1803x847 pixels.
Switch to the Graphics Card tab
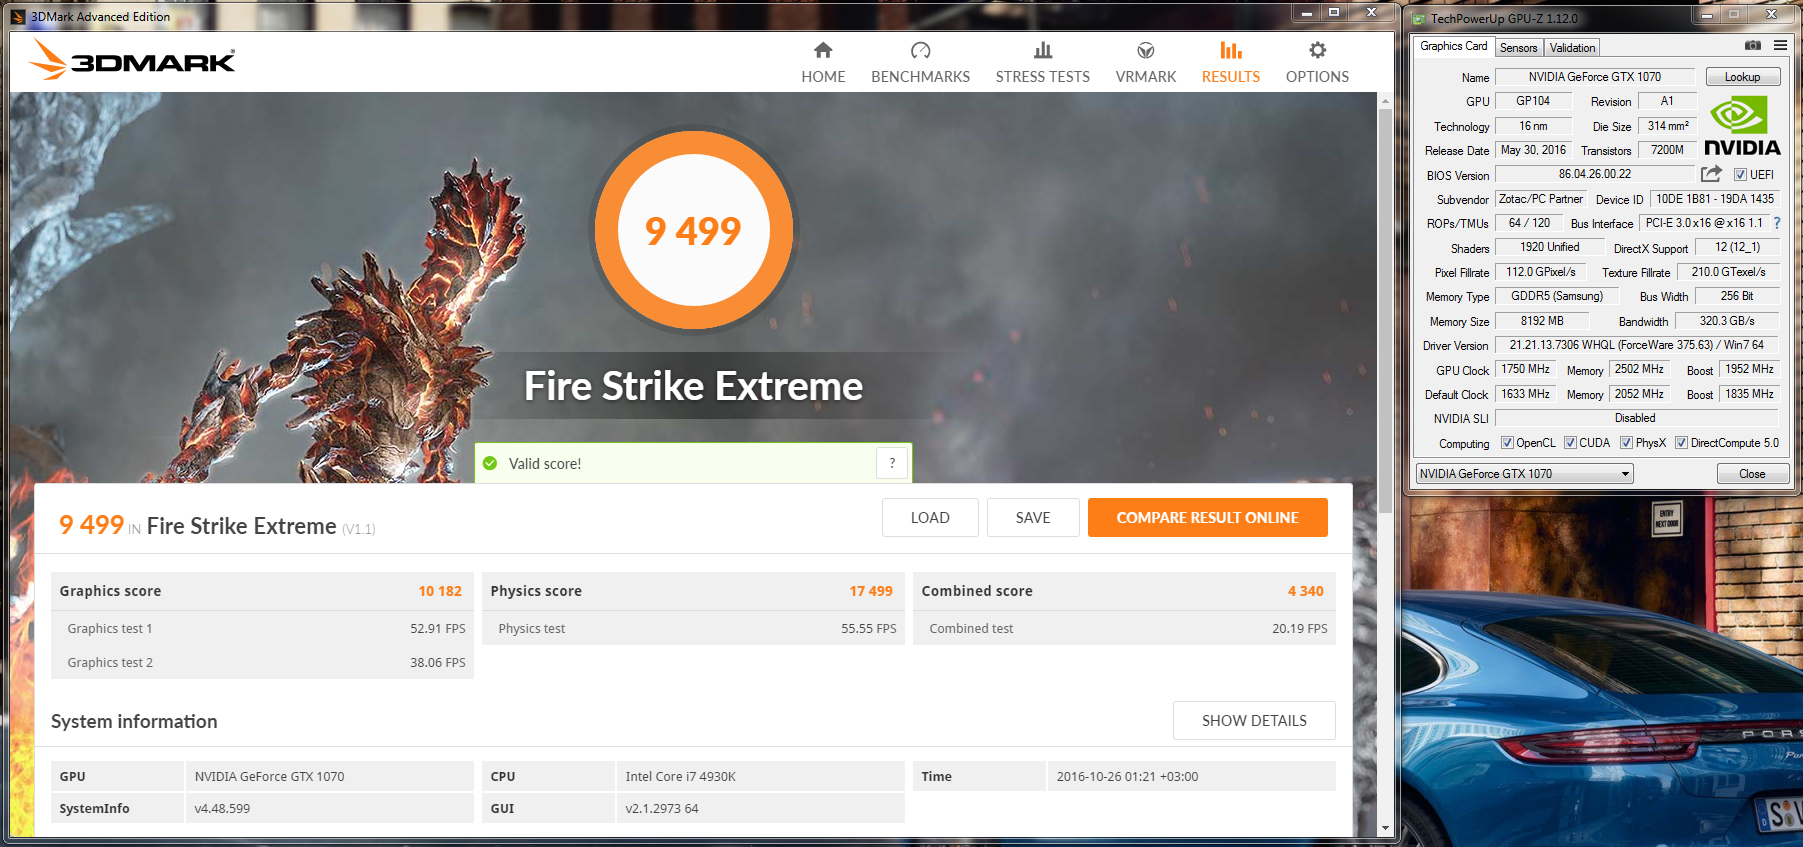1453,46
